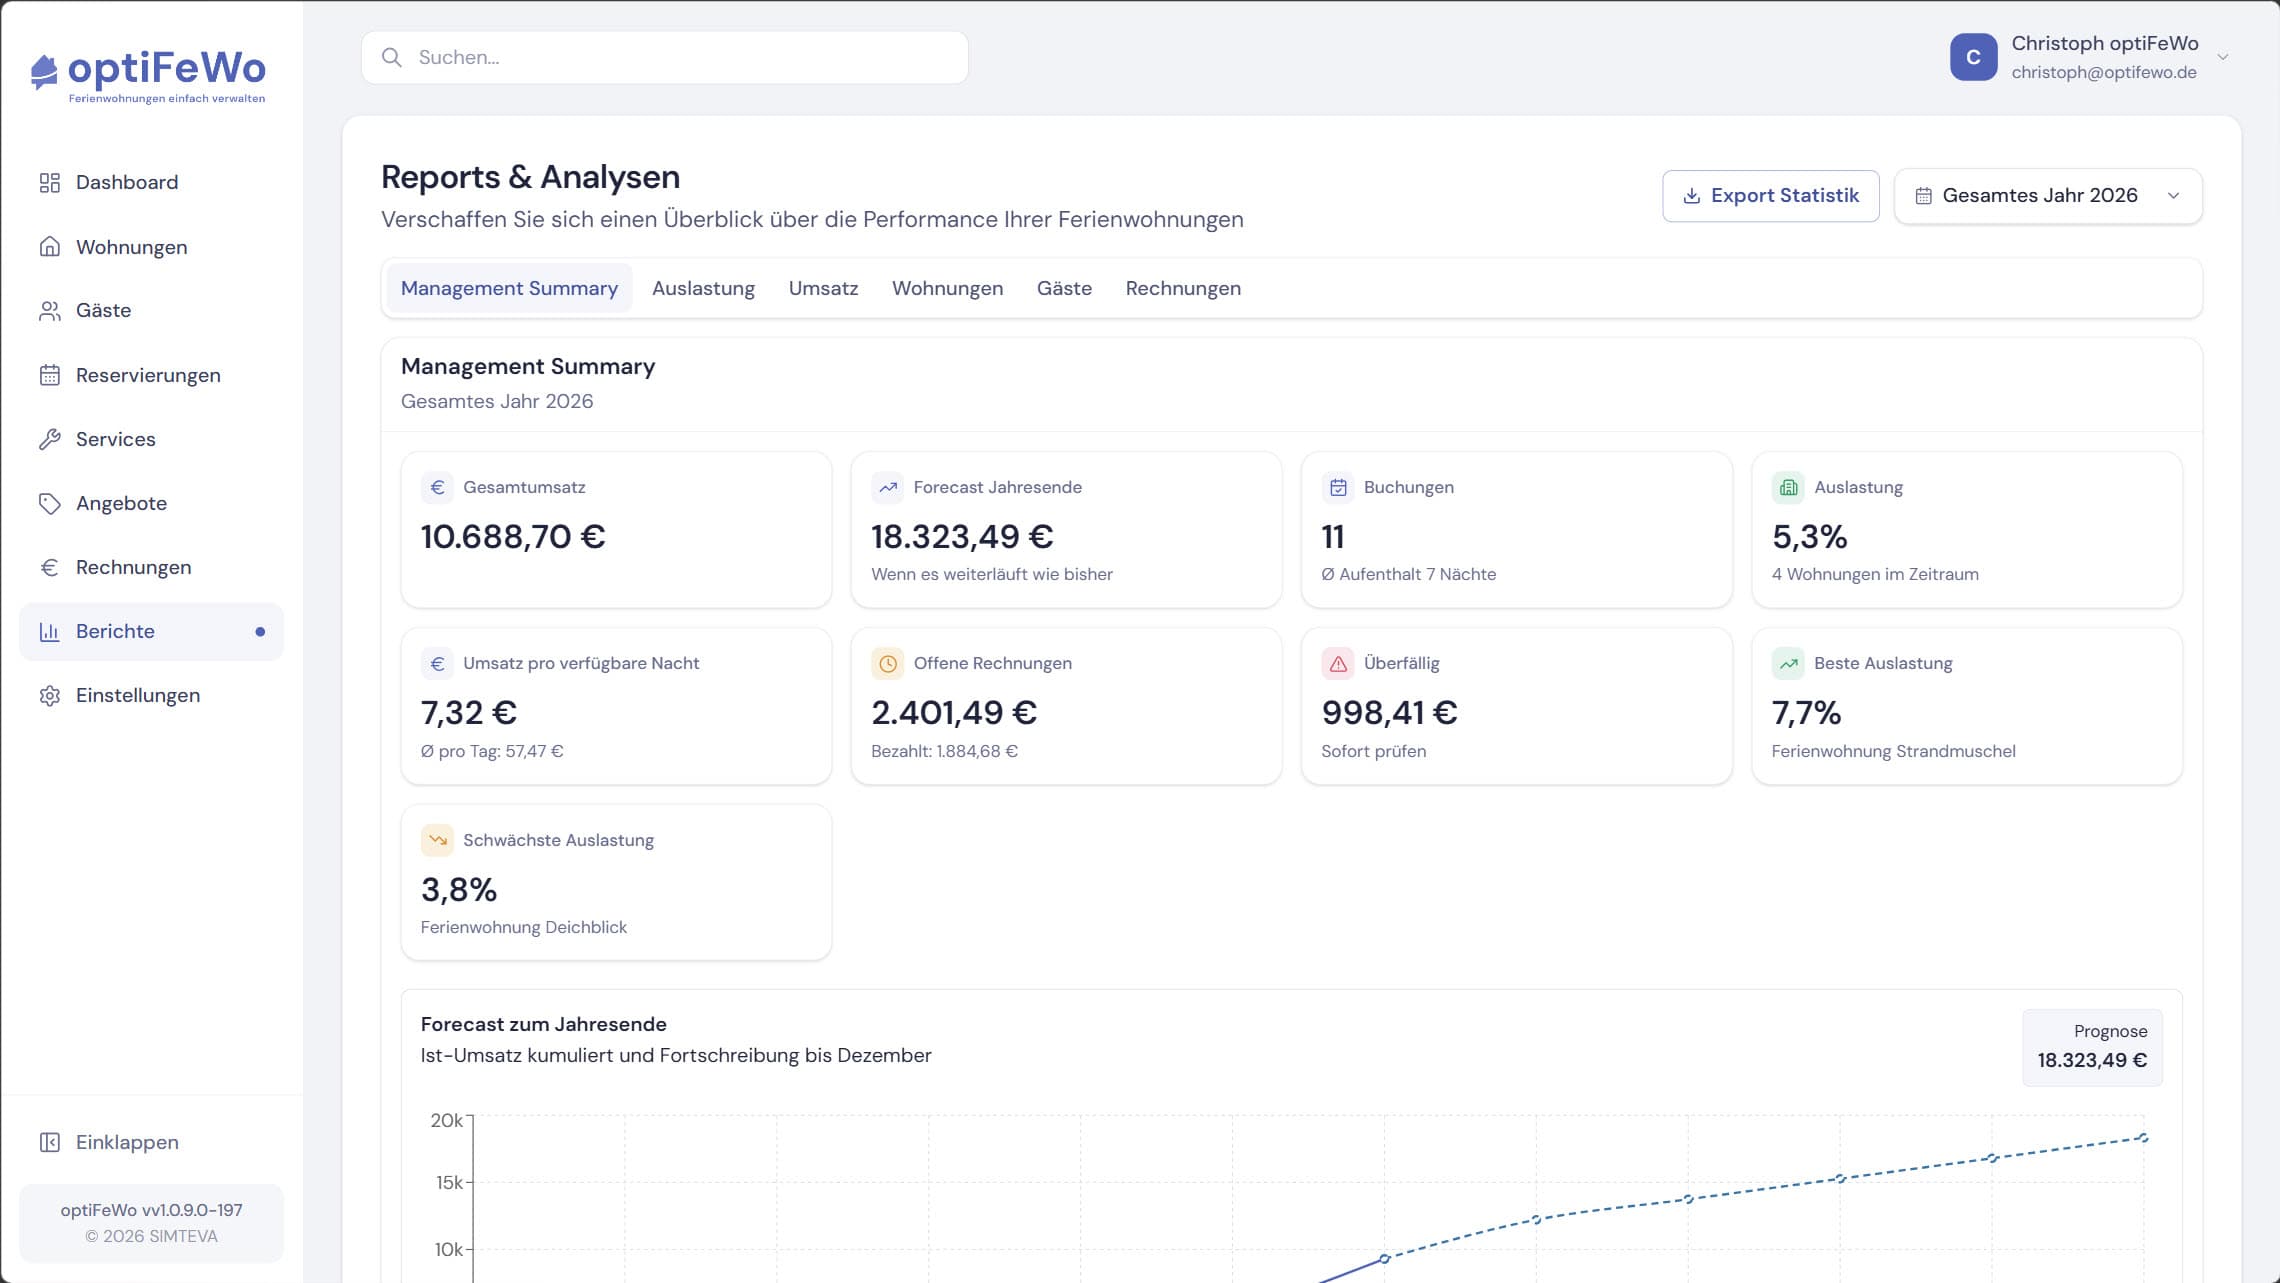Click the downward trend icon on Schwächste Auslastung
2280x1283 pixels.
click(437, 840)
